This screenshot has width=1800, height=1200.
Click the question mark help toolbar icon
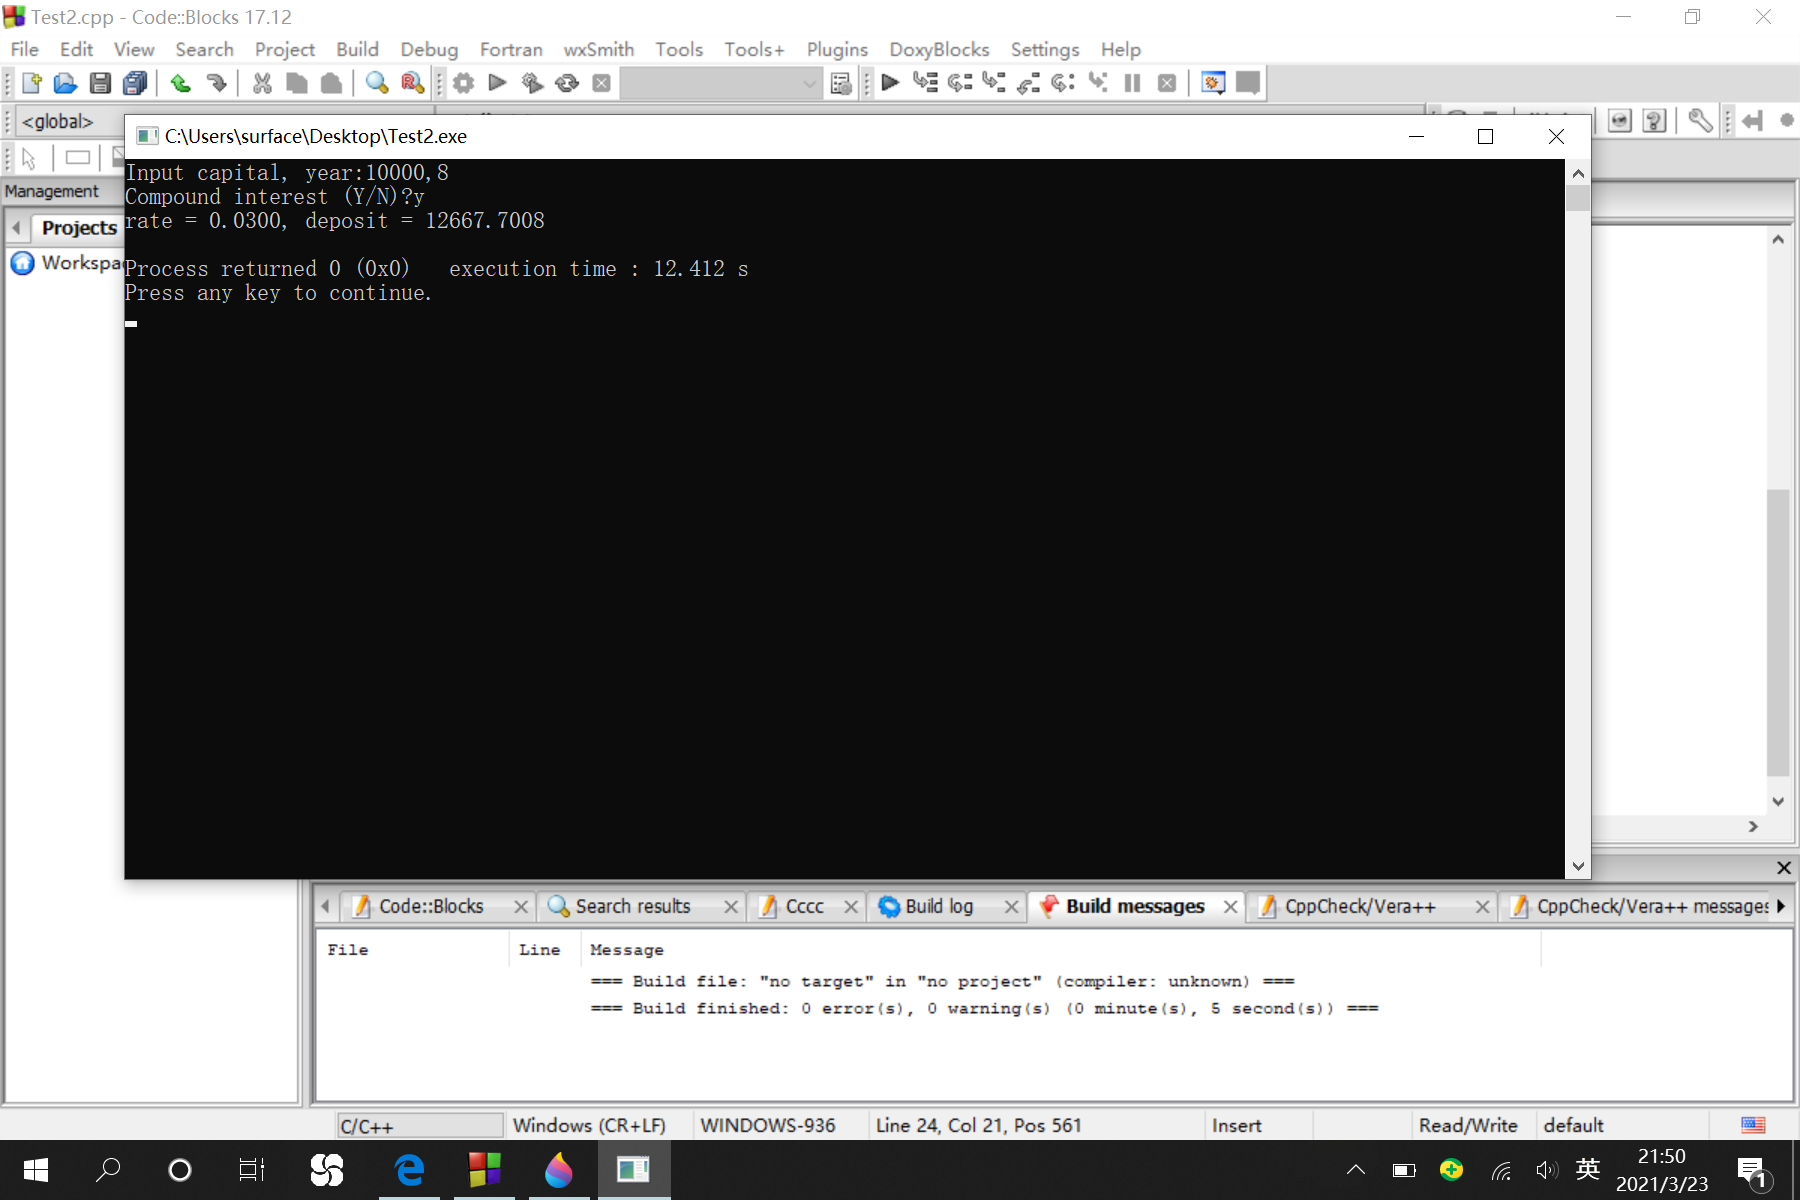(x=1655, y=121)
